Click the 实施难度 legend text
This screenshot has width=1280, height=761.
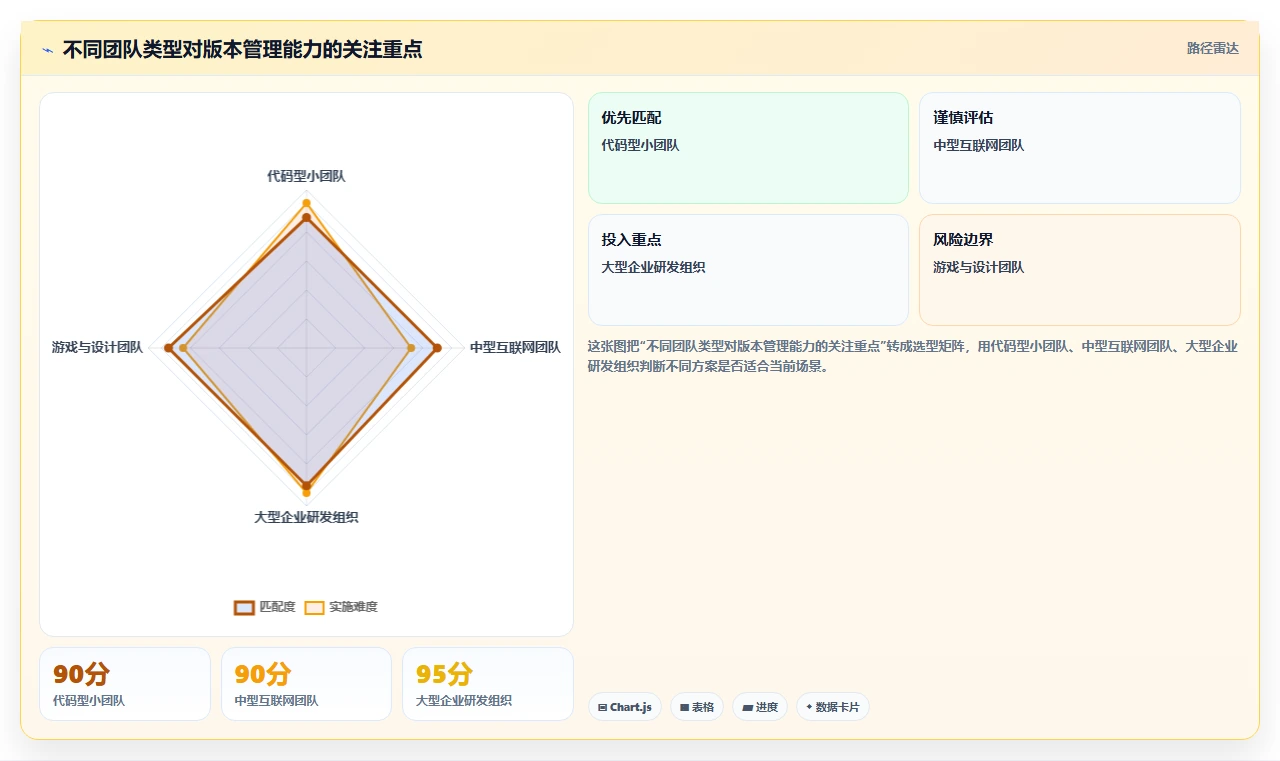[x=354, y=607]
